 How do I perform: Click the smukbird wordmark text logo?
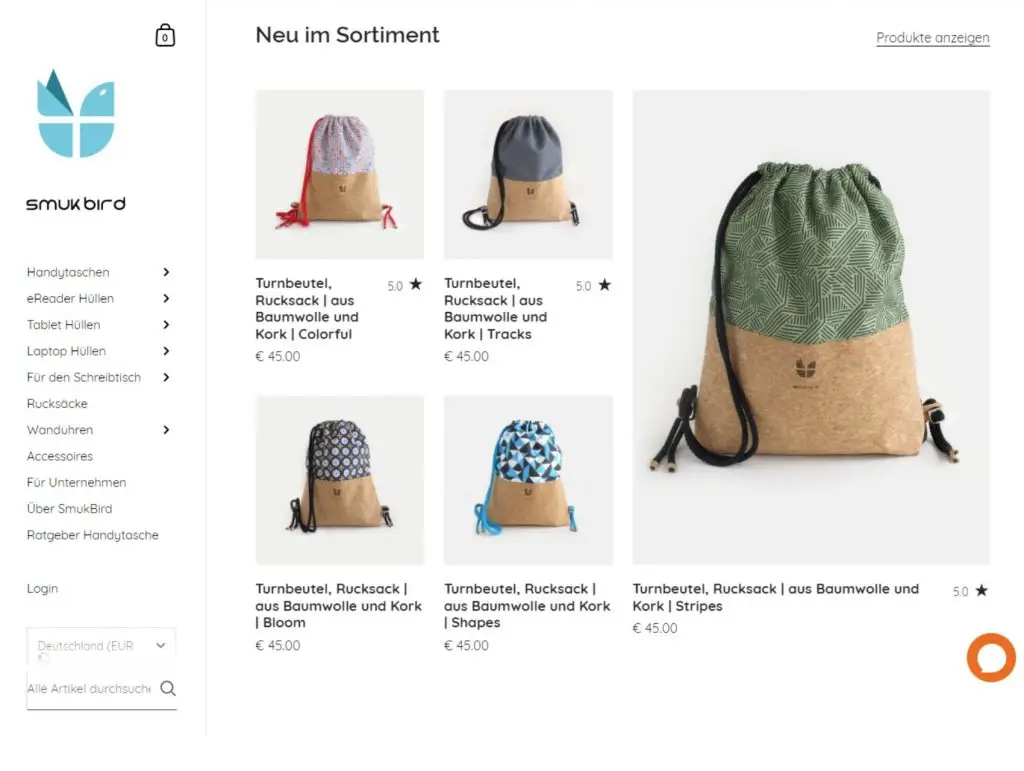(76, 204)
